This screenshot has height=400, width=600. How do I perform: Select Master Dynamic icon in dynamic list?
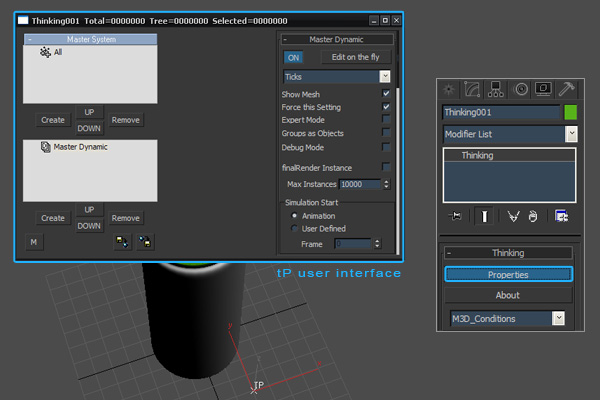46,147
